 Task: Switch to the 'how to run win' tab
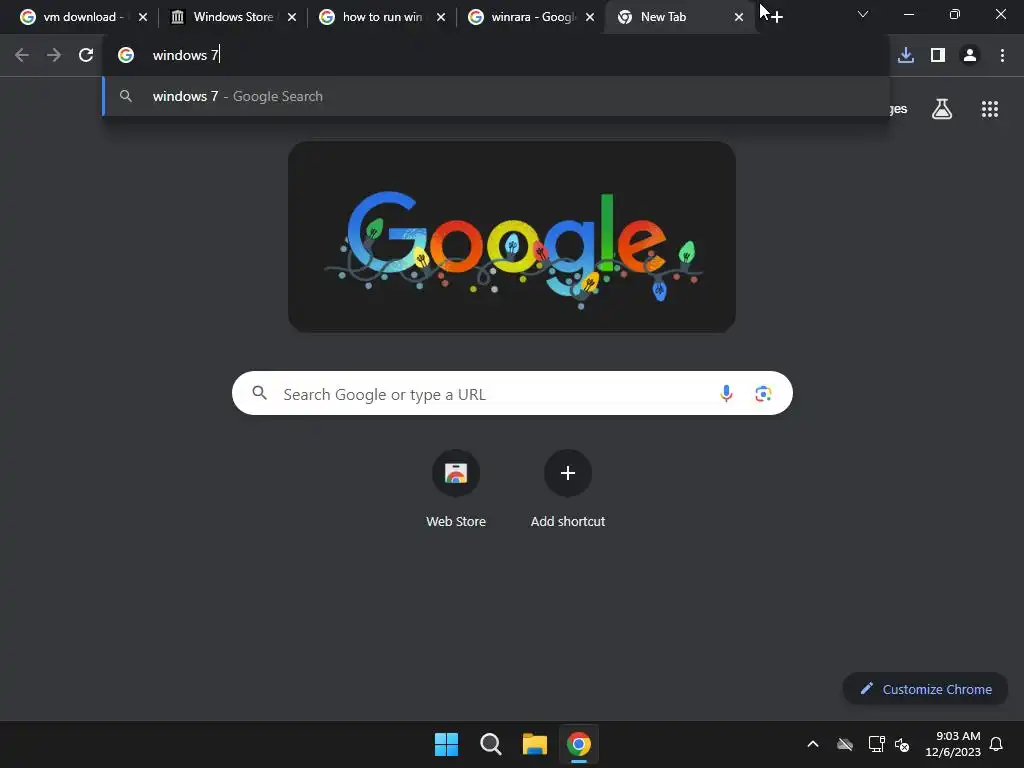382,17
